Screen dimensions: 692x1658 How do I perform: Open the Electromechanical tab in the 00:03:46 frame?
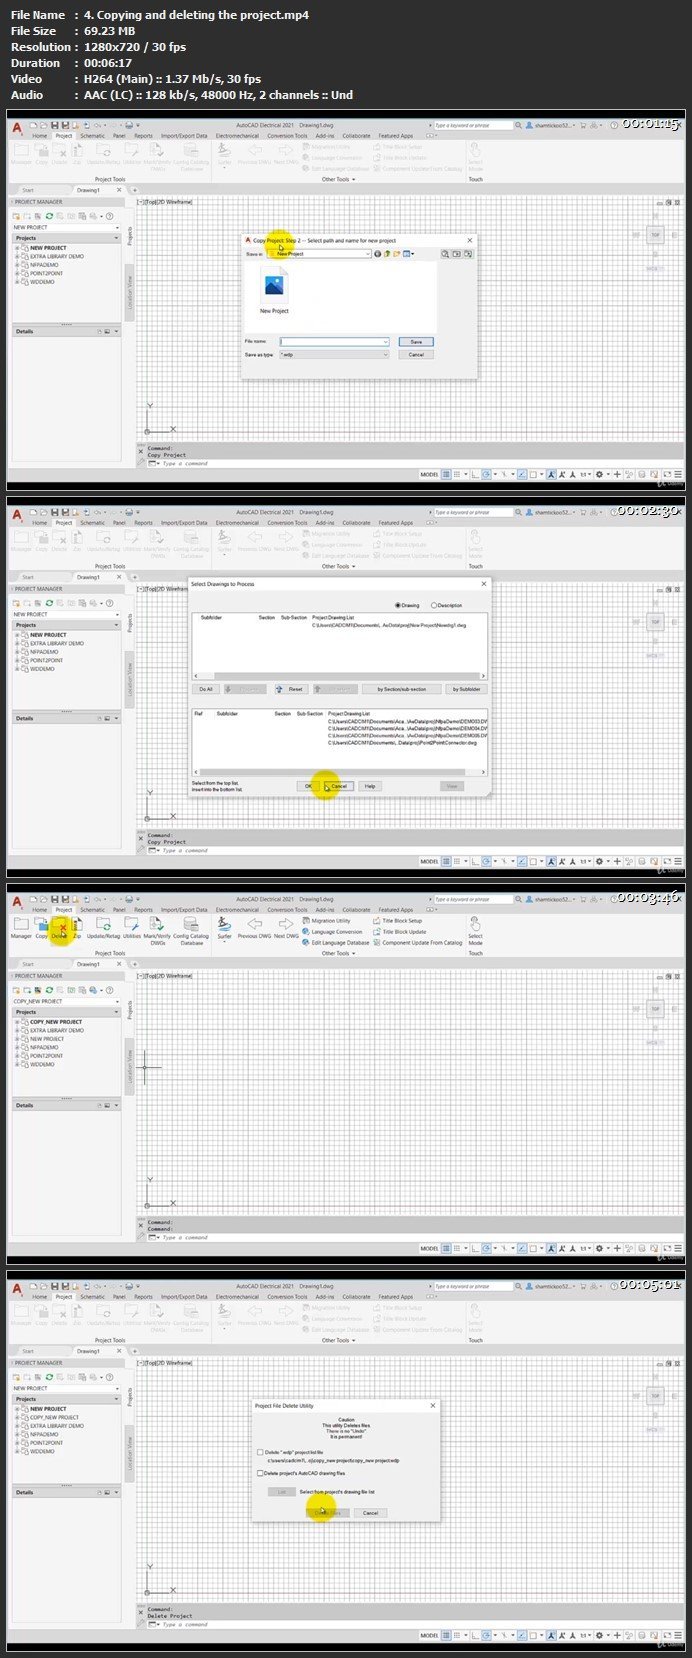tap(237, 910)
